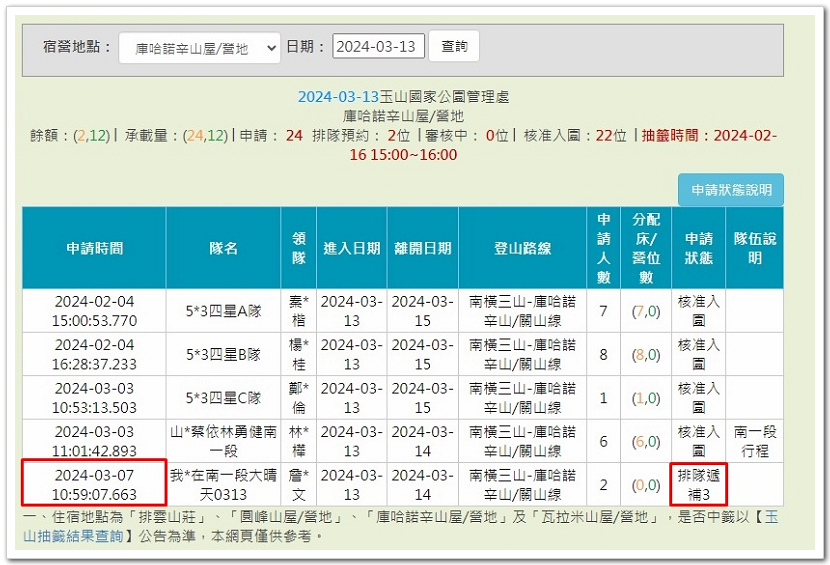Click the 申請人數 column header
The height and width of the screenshot is (565, 830).
tap(603, 248)
